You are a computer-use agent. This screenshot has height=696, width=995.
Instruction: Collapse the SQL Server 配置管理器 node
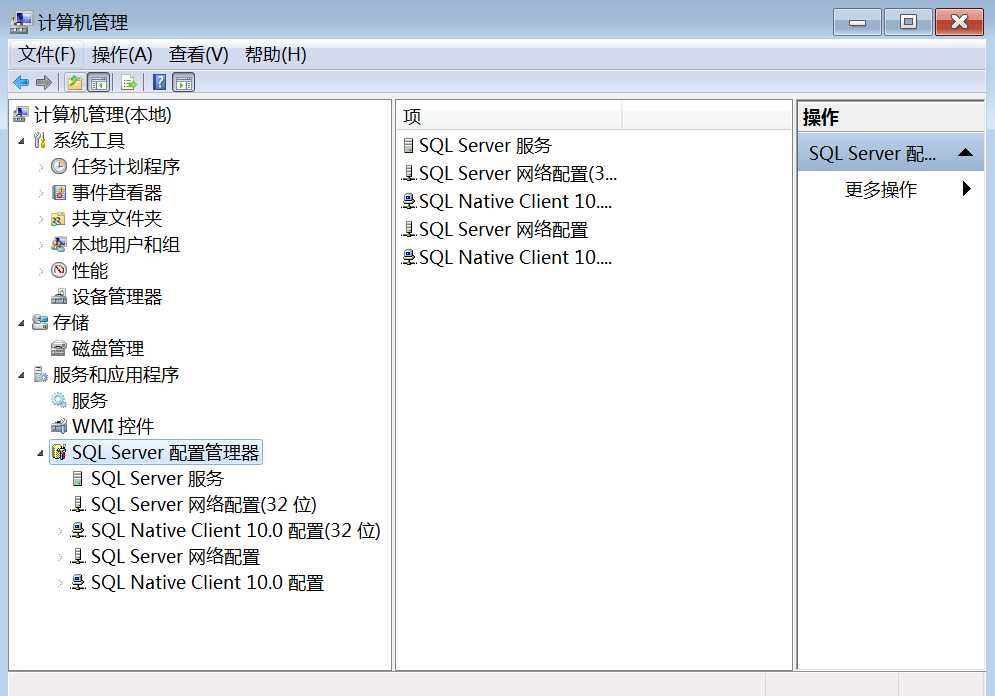[x=41, y=453]
